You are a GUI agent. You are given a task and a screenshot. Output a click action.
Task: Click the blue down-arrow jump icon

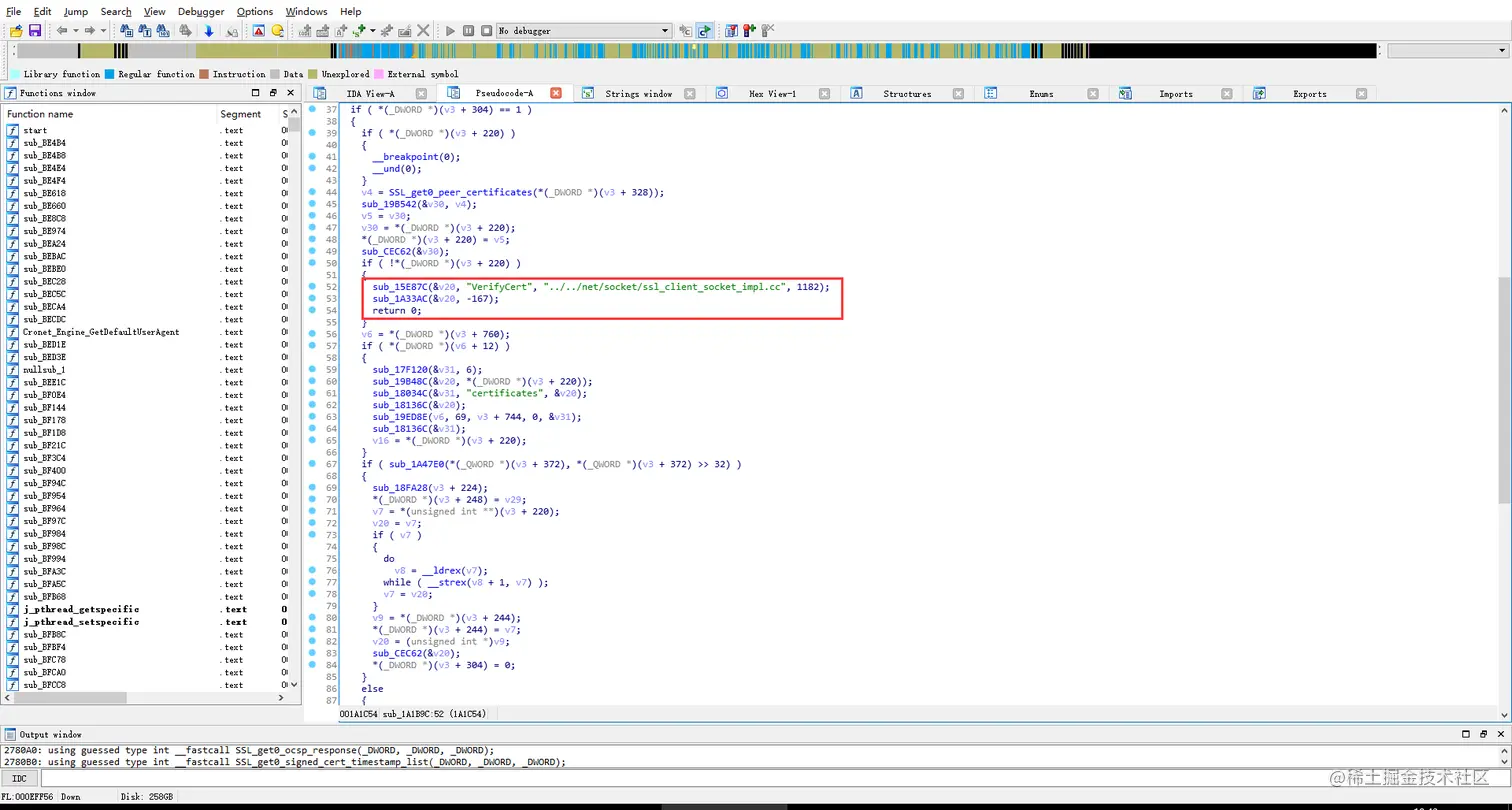click(208, 31)
